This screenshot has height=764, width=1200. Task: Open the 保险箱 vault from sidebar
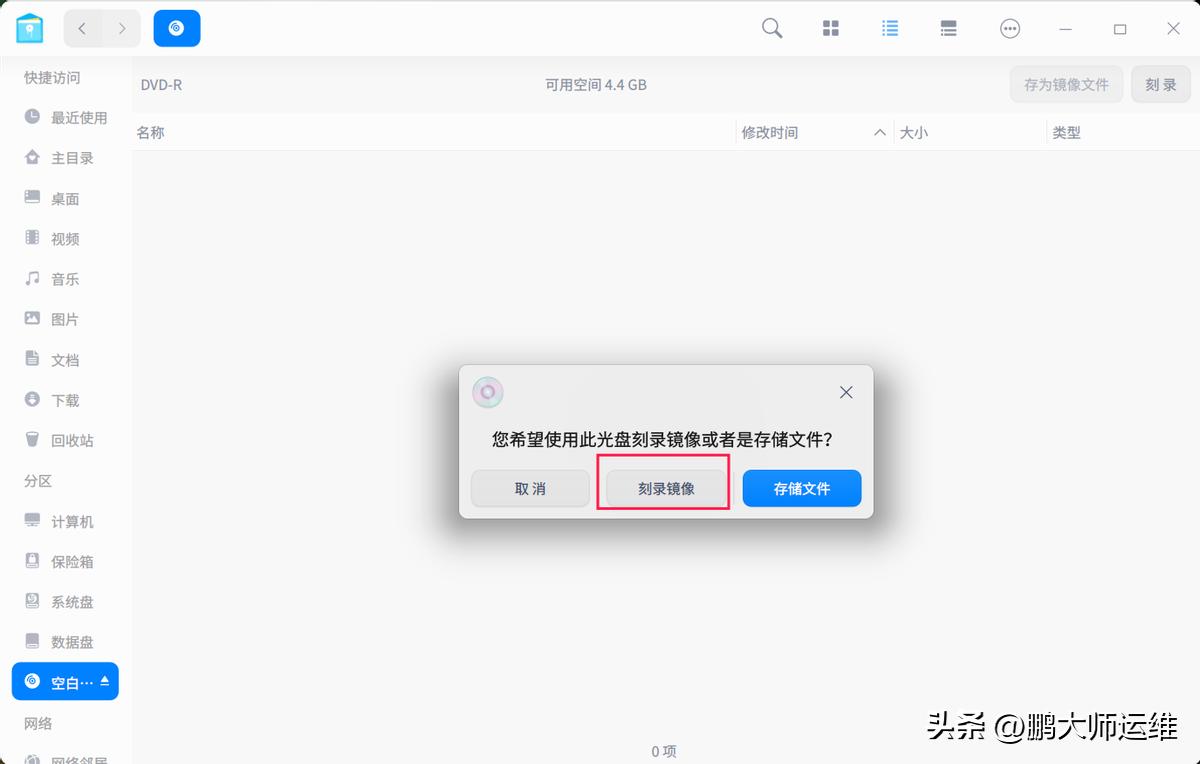click(68, 561)
